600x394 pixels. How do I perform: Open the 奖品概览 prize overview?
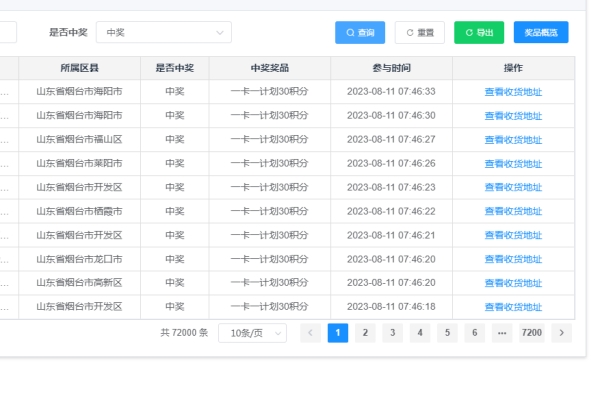(x=541, y=33)
